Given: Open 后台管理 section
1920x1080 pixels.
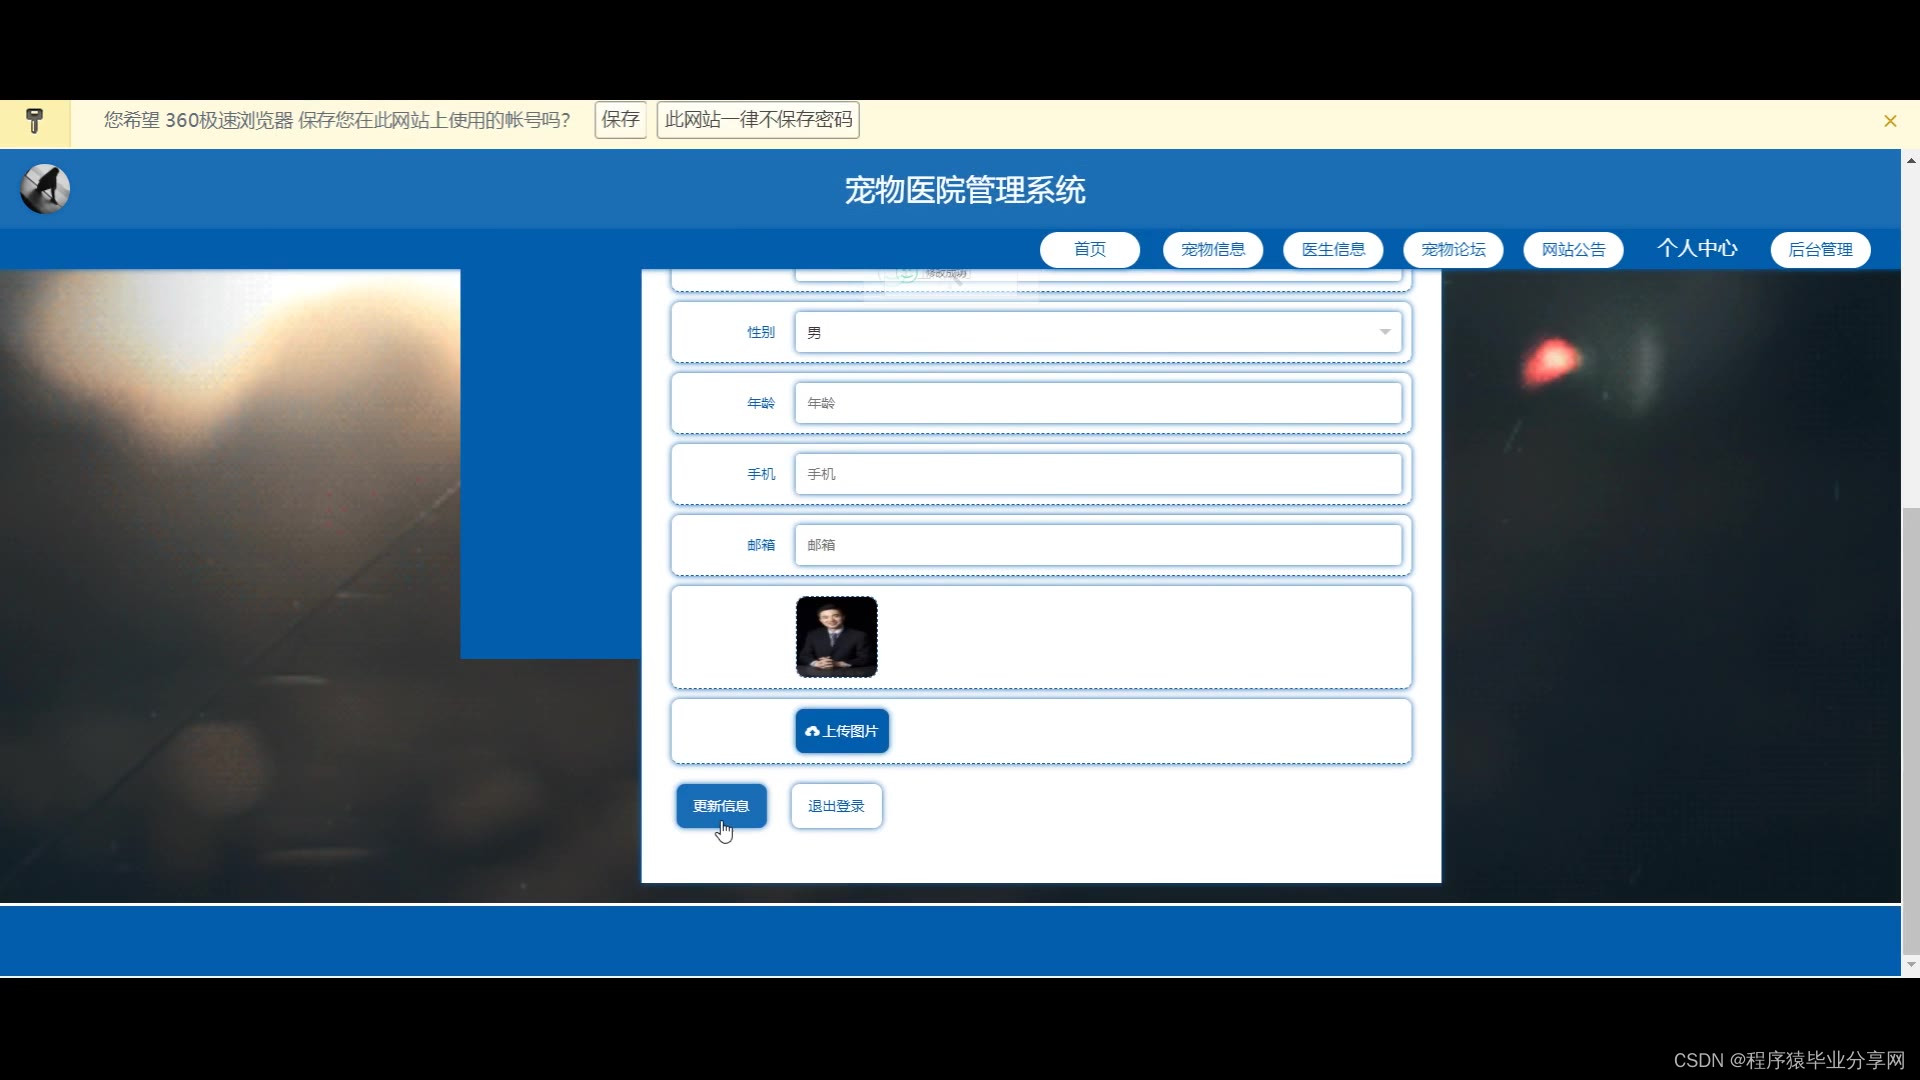Looking at the screenshot, I should point(1820,249).
